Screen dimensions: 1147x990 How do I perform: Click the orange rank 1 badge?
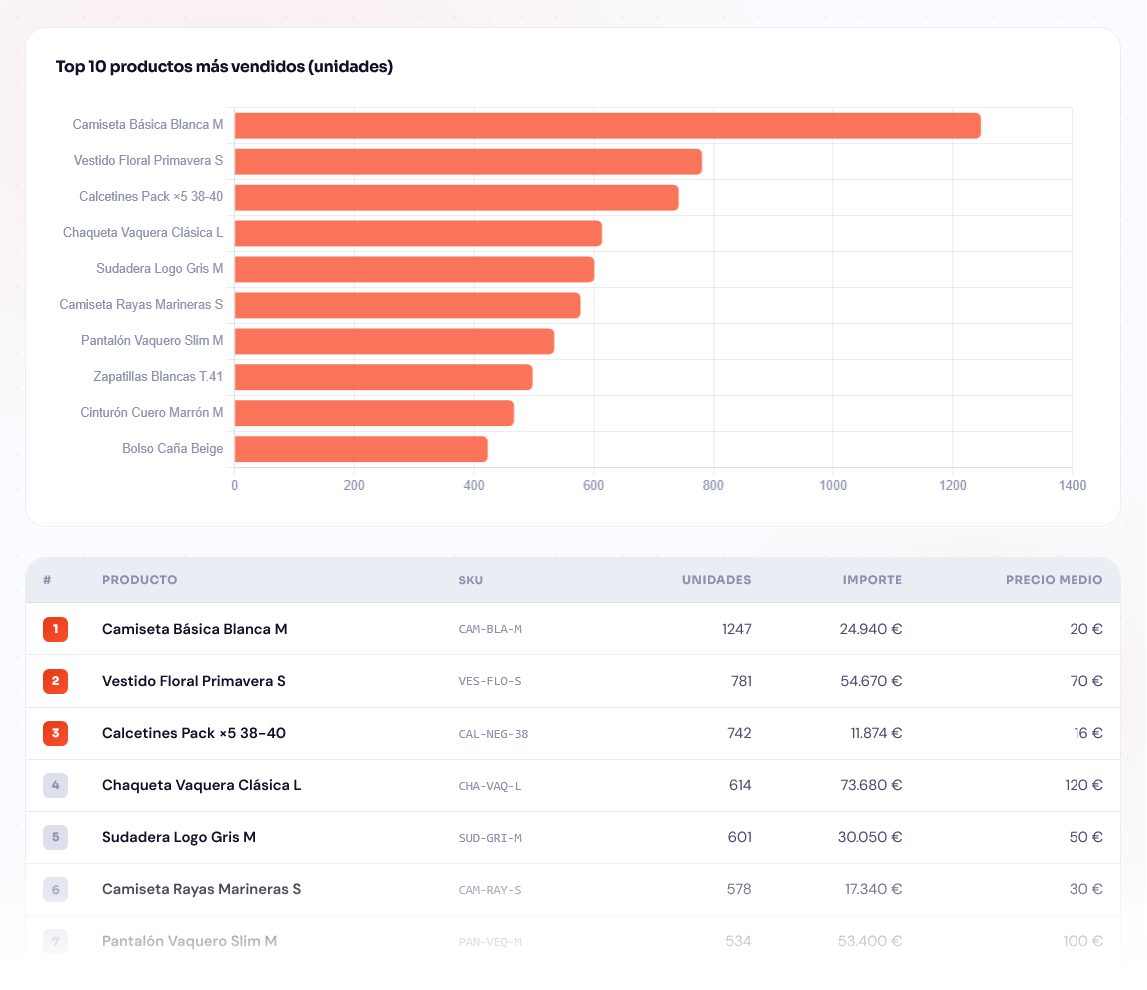55,629
